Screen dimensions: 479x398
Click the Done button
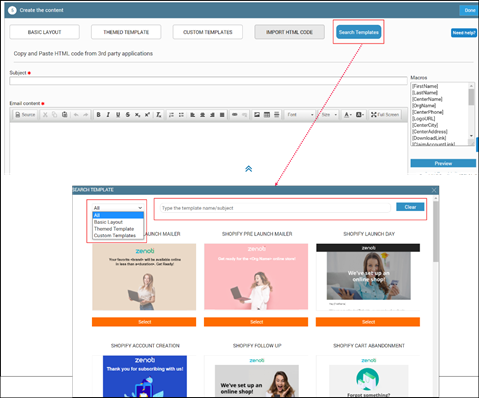pos(470,10)
